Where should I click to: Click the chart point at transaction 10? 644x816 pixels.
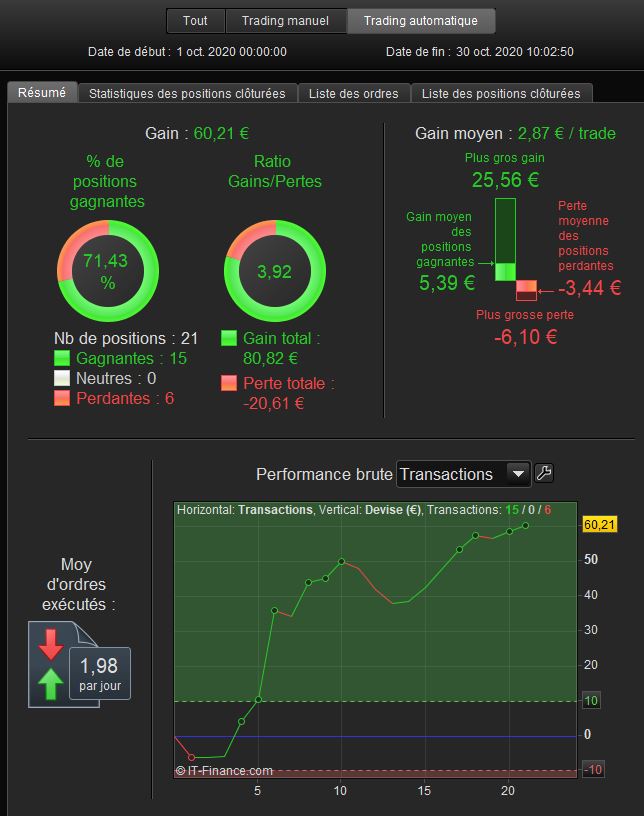point(342,562)
